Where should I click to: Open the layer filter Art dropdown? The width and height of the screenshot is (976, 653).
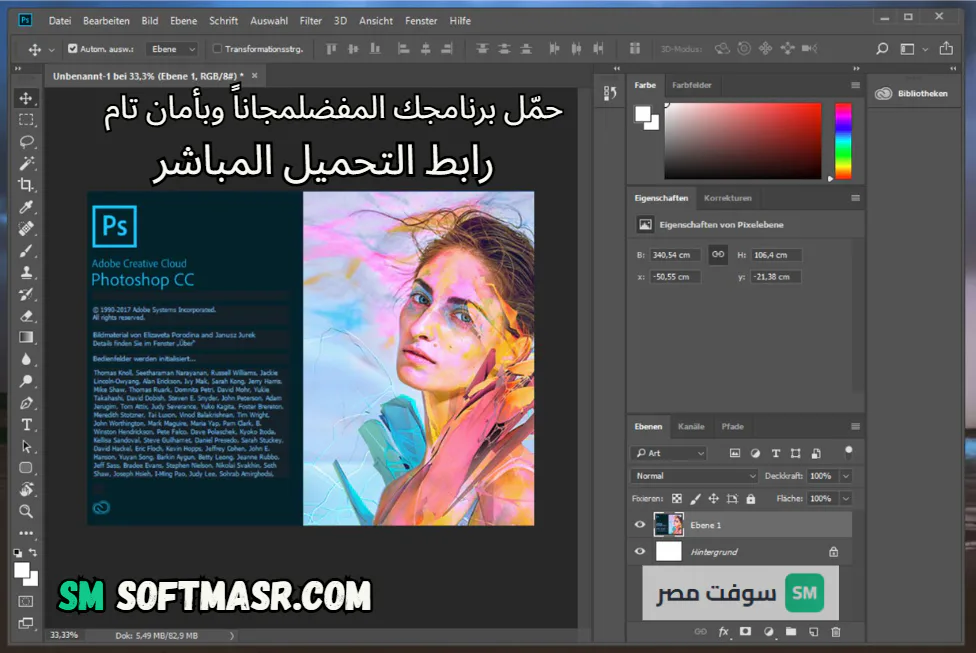(669, 453)
